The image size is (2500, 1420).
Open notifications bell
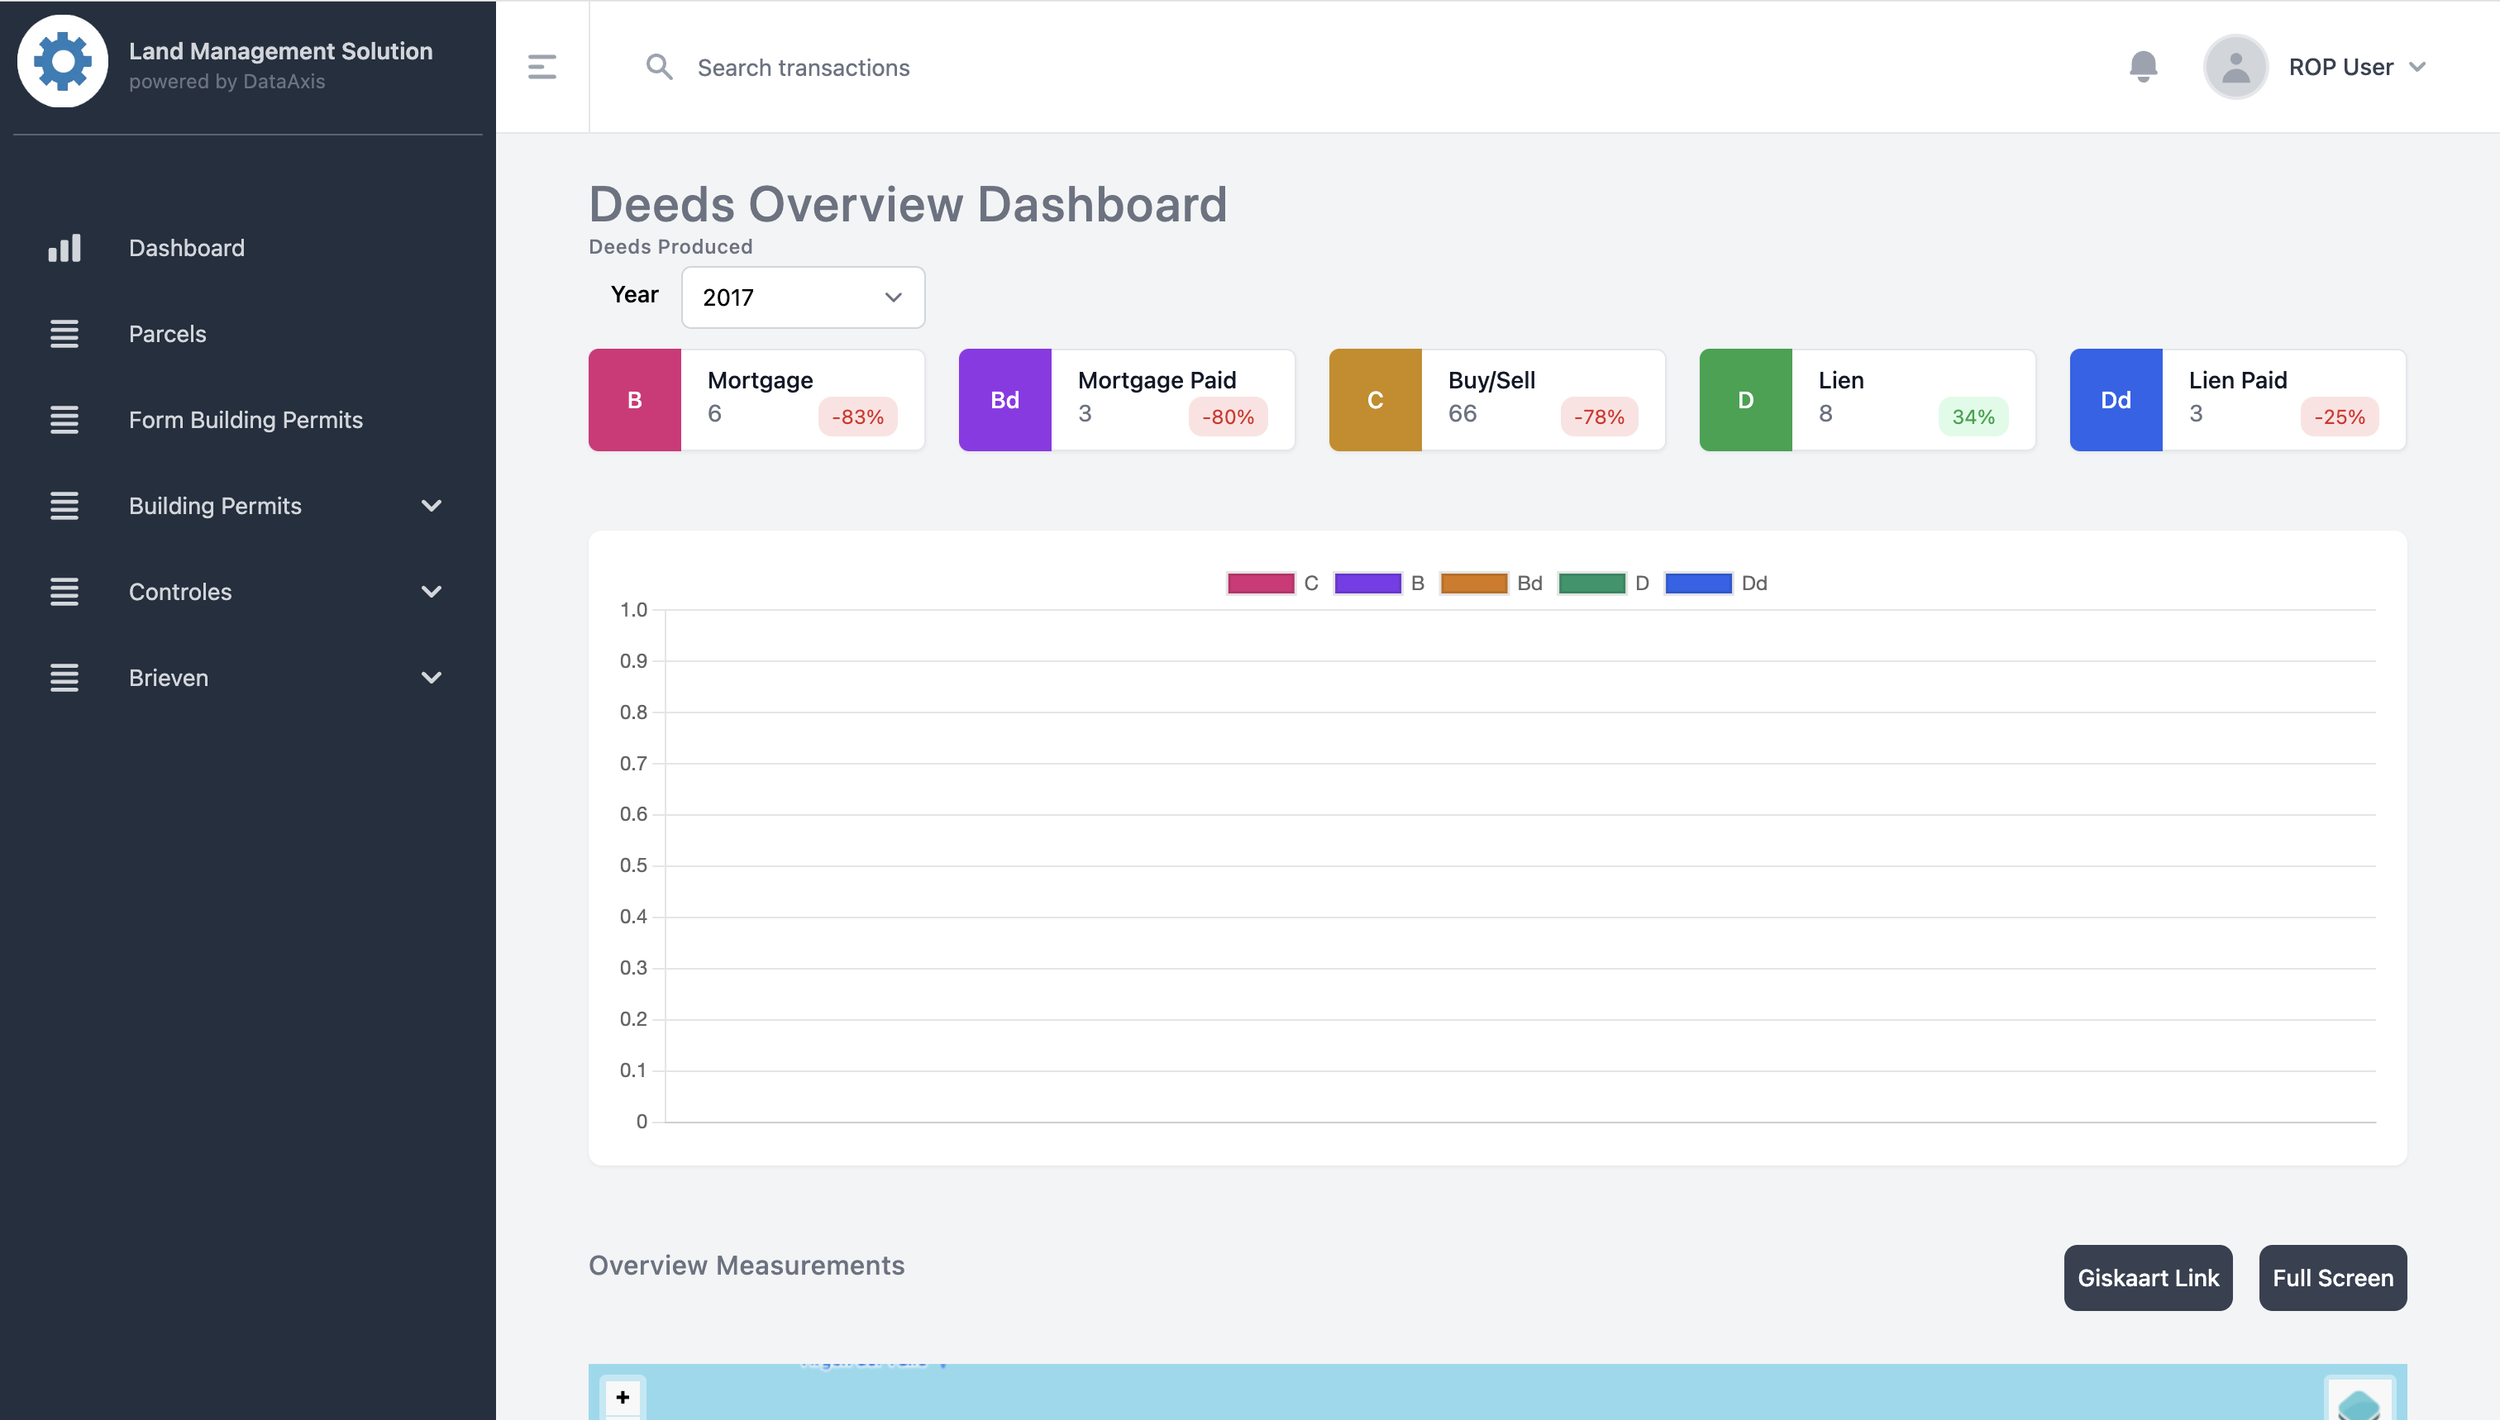point(2143,67)
